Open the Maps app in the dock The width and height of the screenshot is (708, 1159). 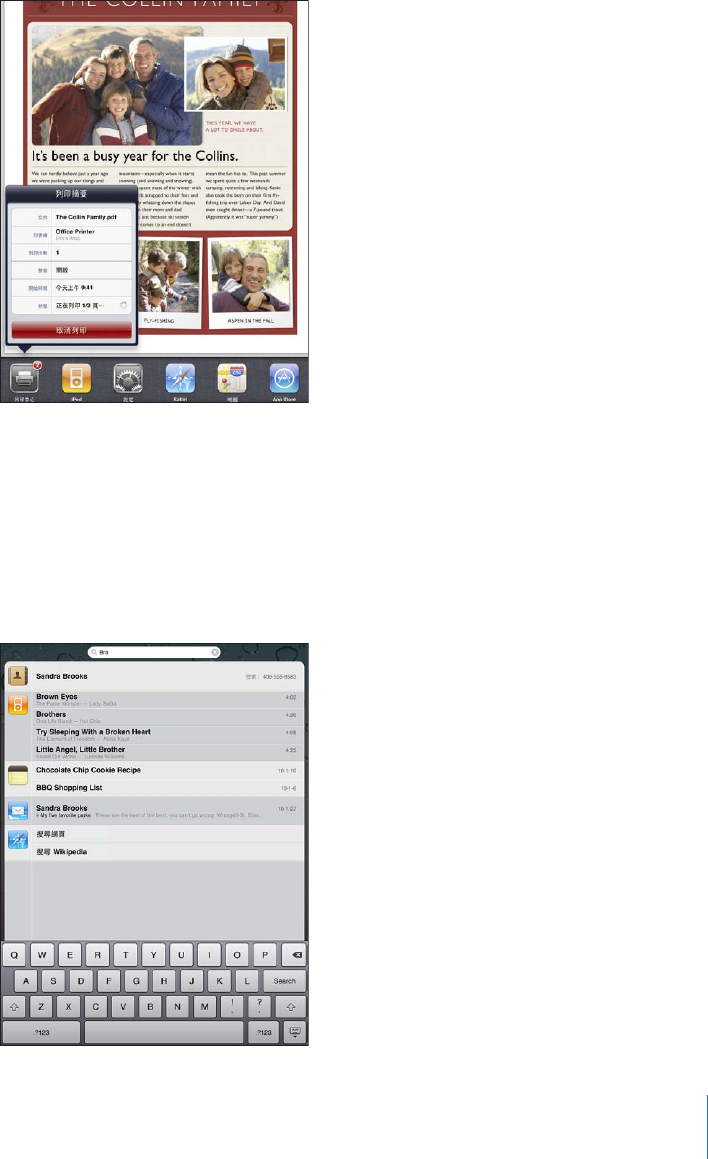tap(232, 379)
